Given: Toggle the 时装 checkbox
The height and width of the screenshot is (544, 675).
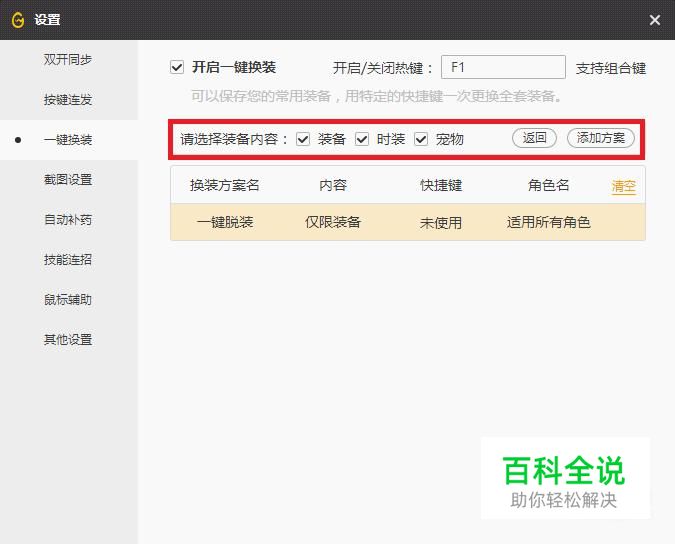Looking at the screenshot, I should click(x=362, y=139).
